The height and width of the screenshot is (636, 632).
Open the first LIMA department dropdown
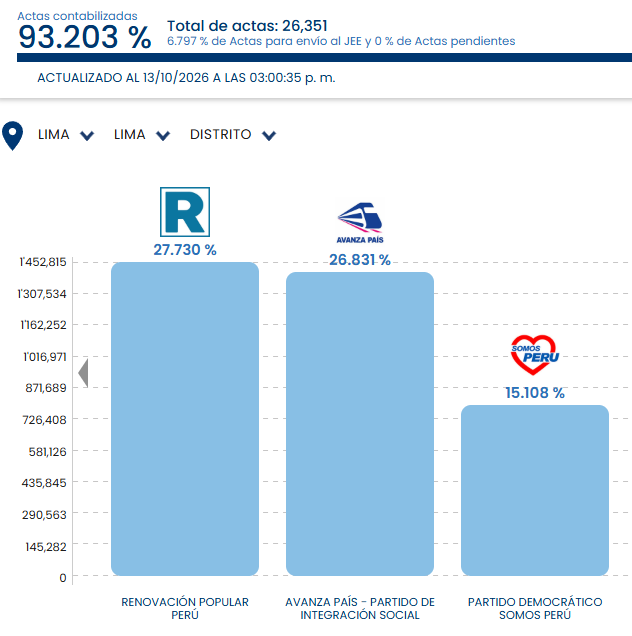[x=66, y=135]
